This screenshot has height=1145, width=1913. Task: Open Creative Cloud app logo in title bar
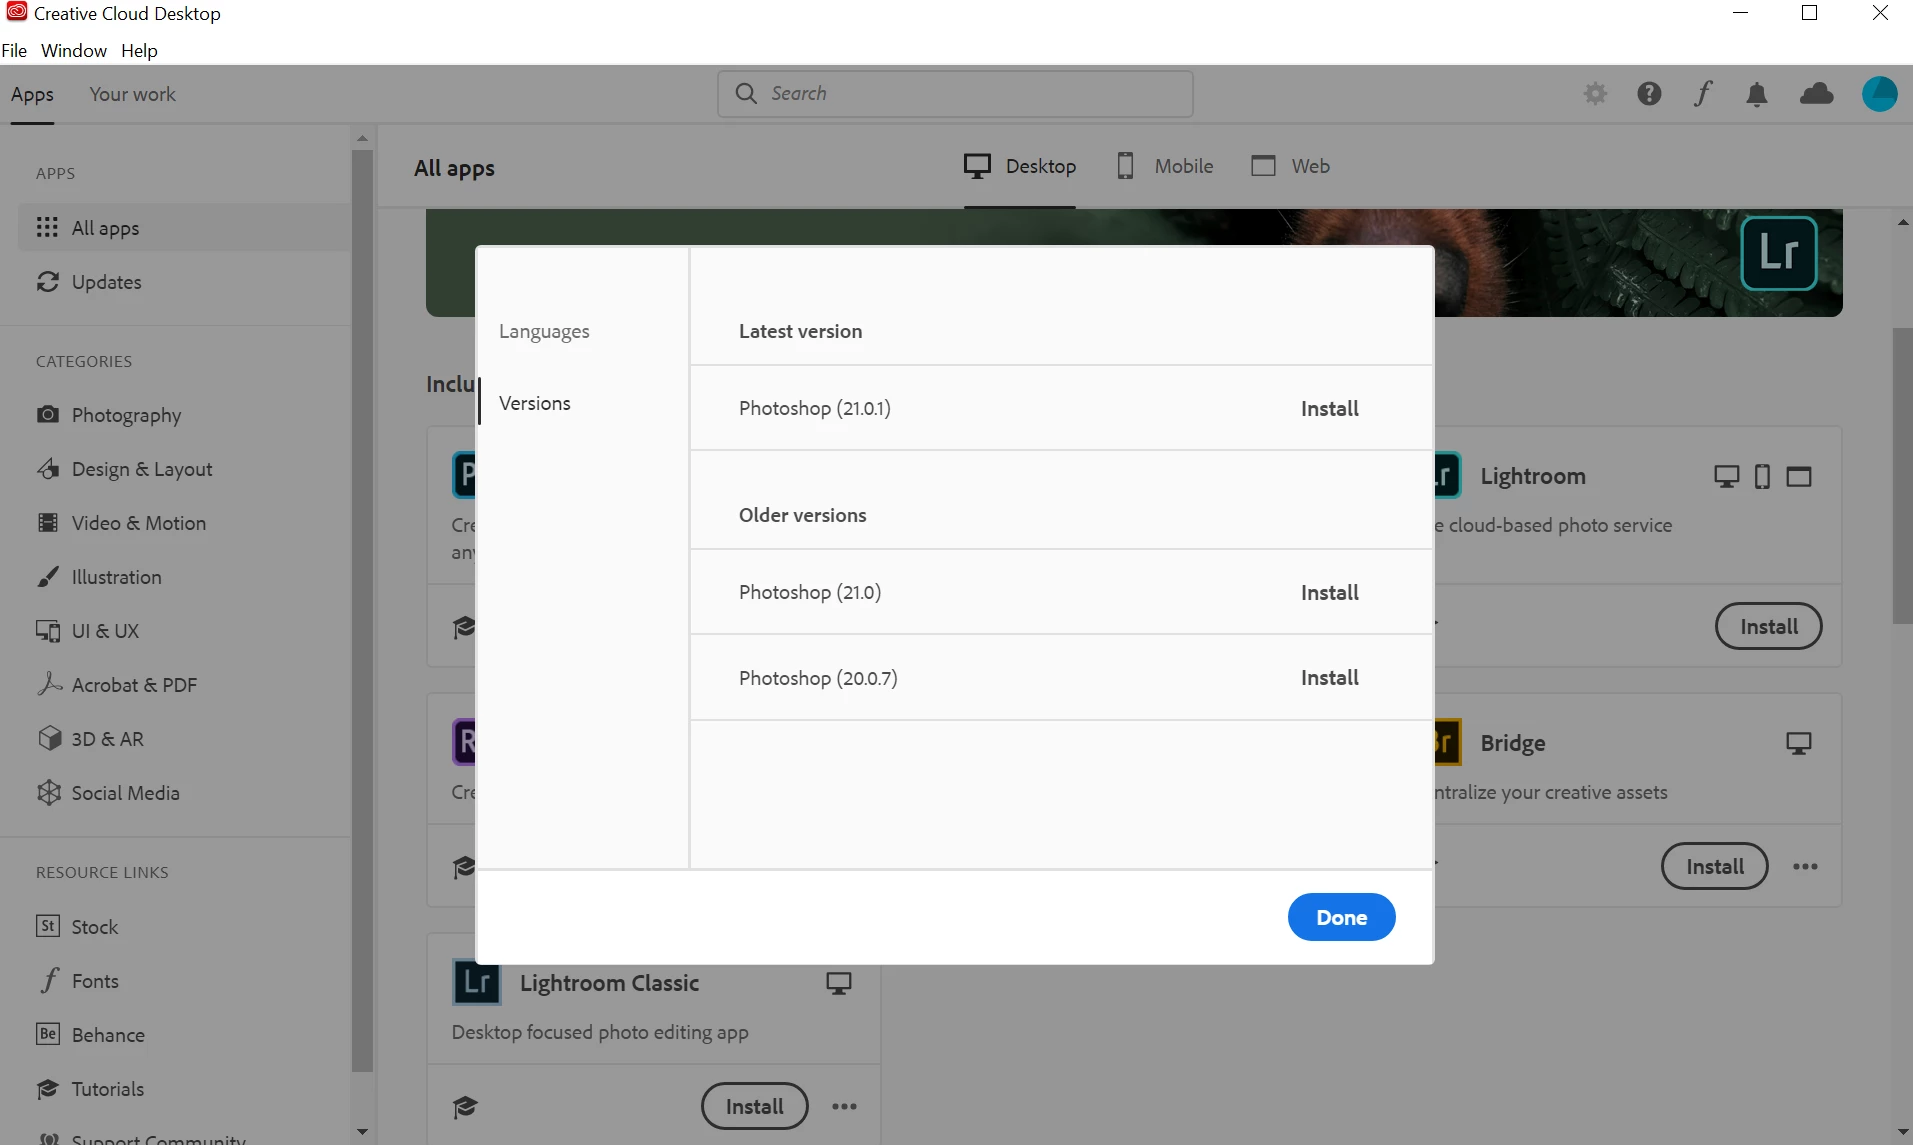[x=16, y=13]
